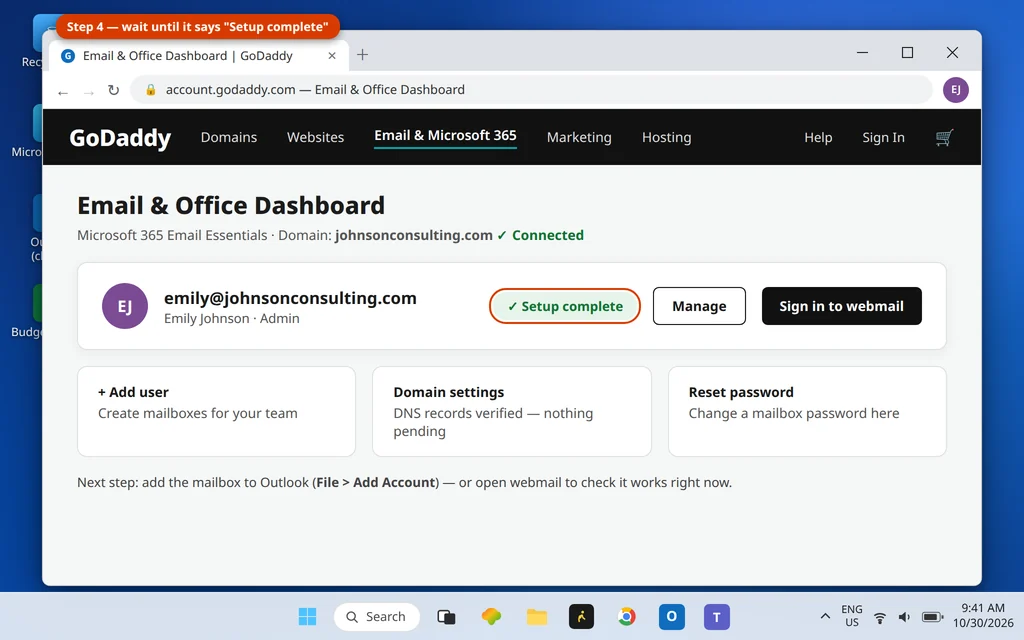This screenshot has height=640, width=1024.
Task: Click the green Connected status text
Action: pyautogui.click(x=547, y=235)
